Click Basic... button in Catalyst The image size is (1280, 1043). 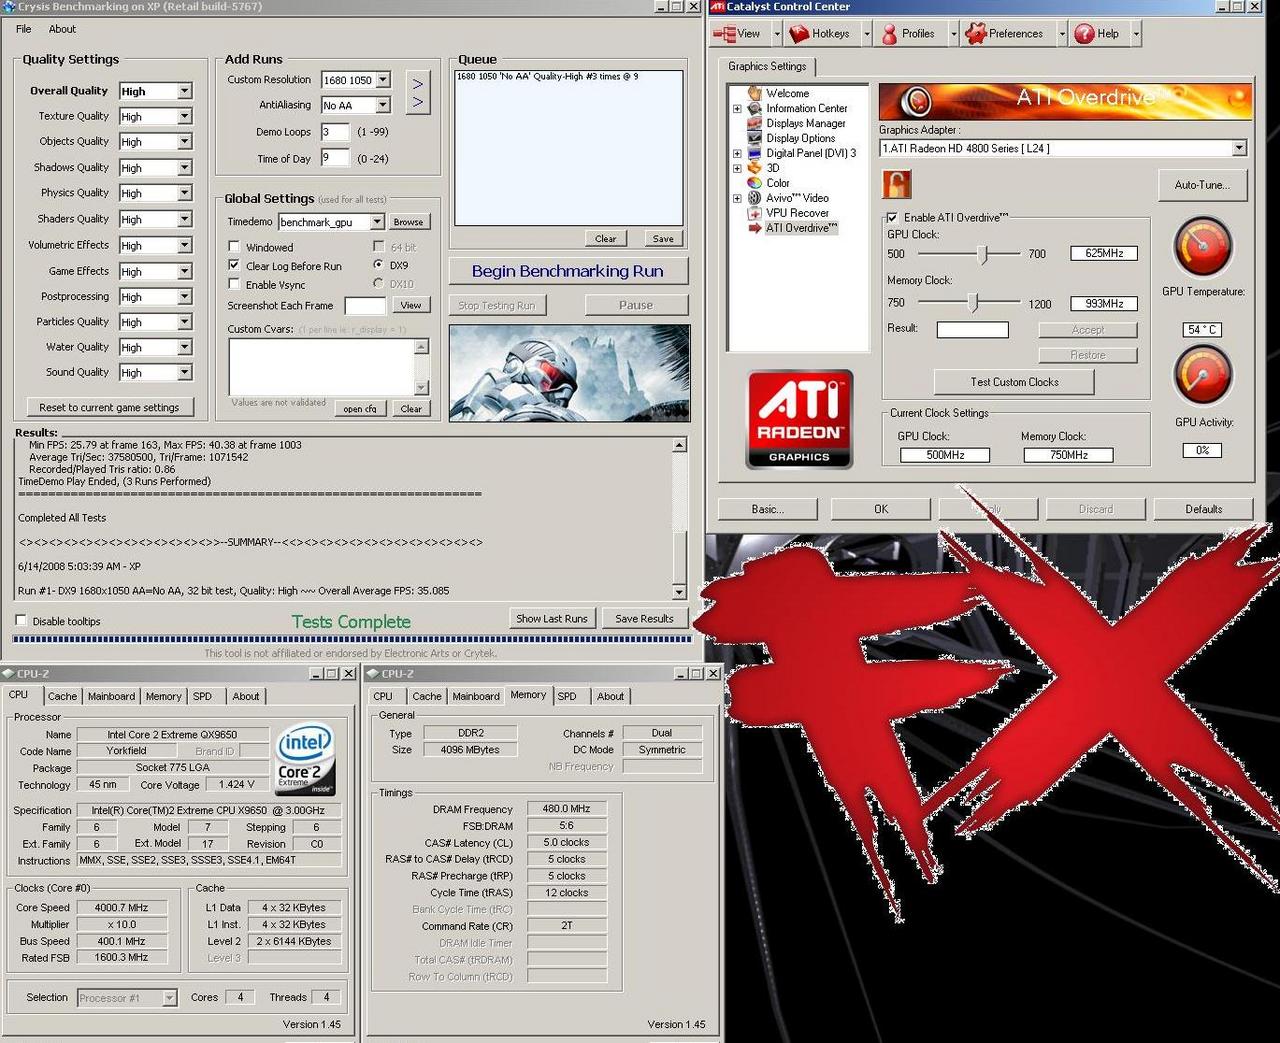pos(768,509)
